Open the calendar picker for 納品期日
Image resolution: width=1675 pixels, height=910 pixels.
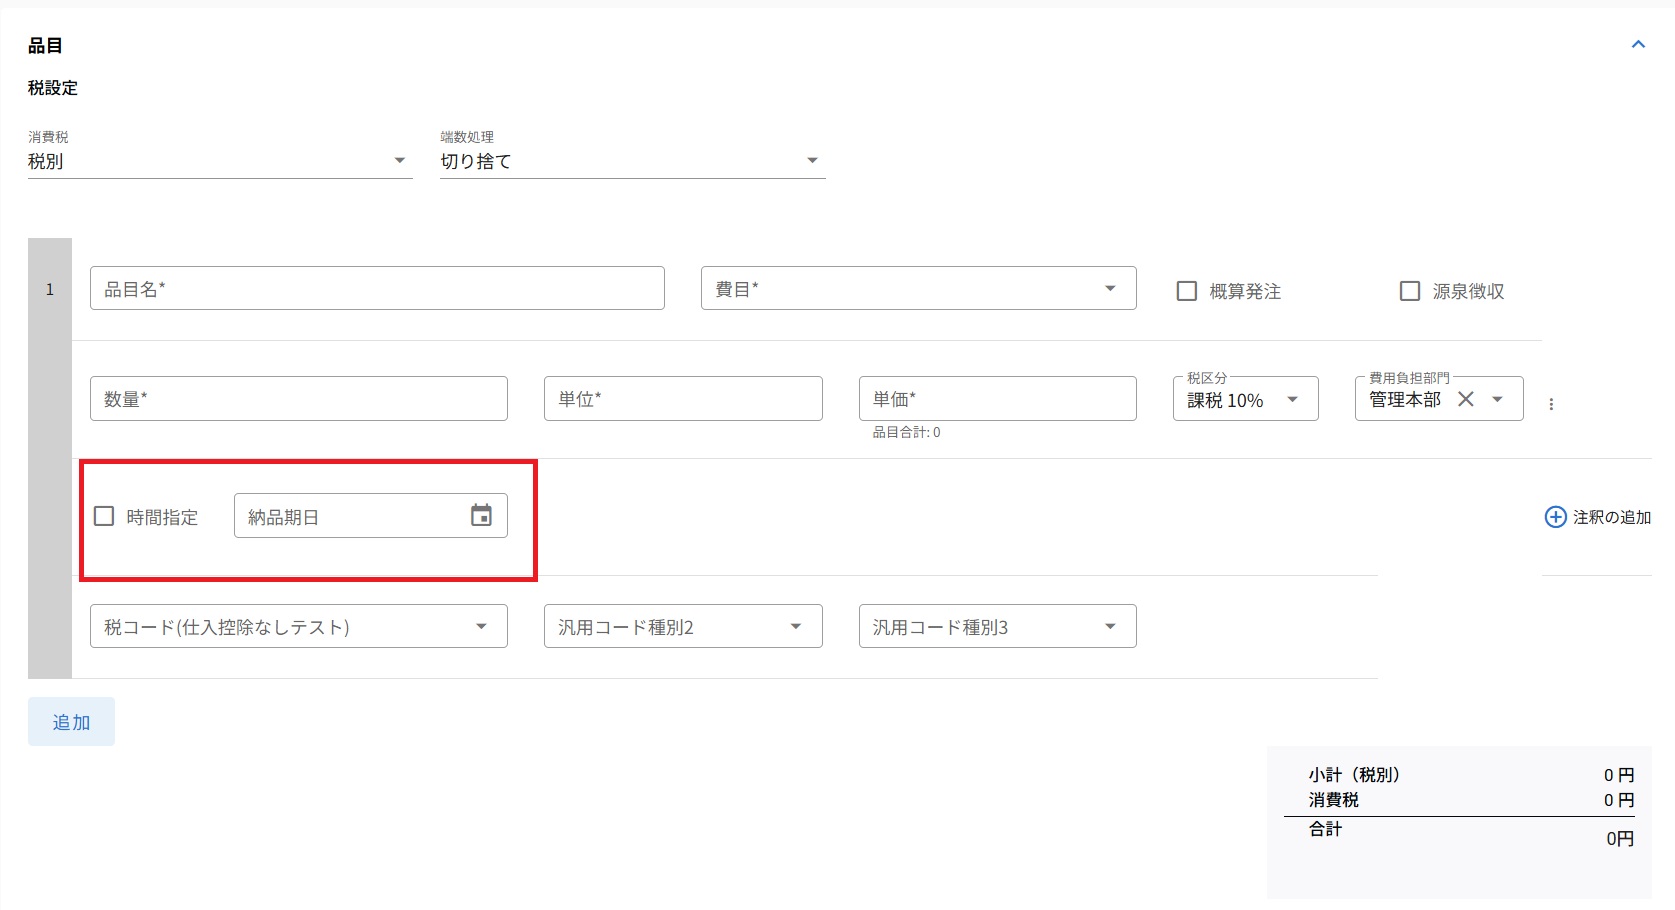[x=482, y=515]
